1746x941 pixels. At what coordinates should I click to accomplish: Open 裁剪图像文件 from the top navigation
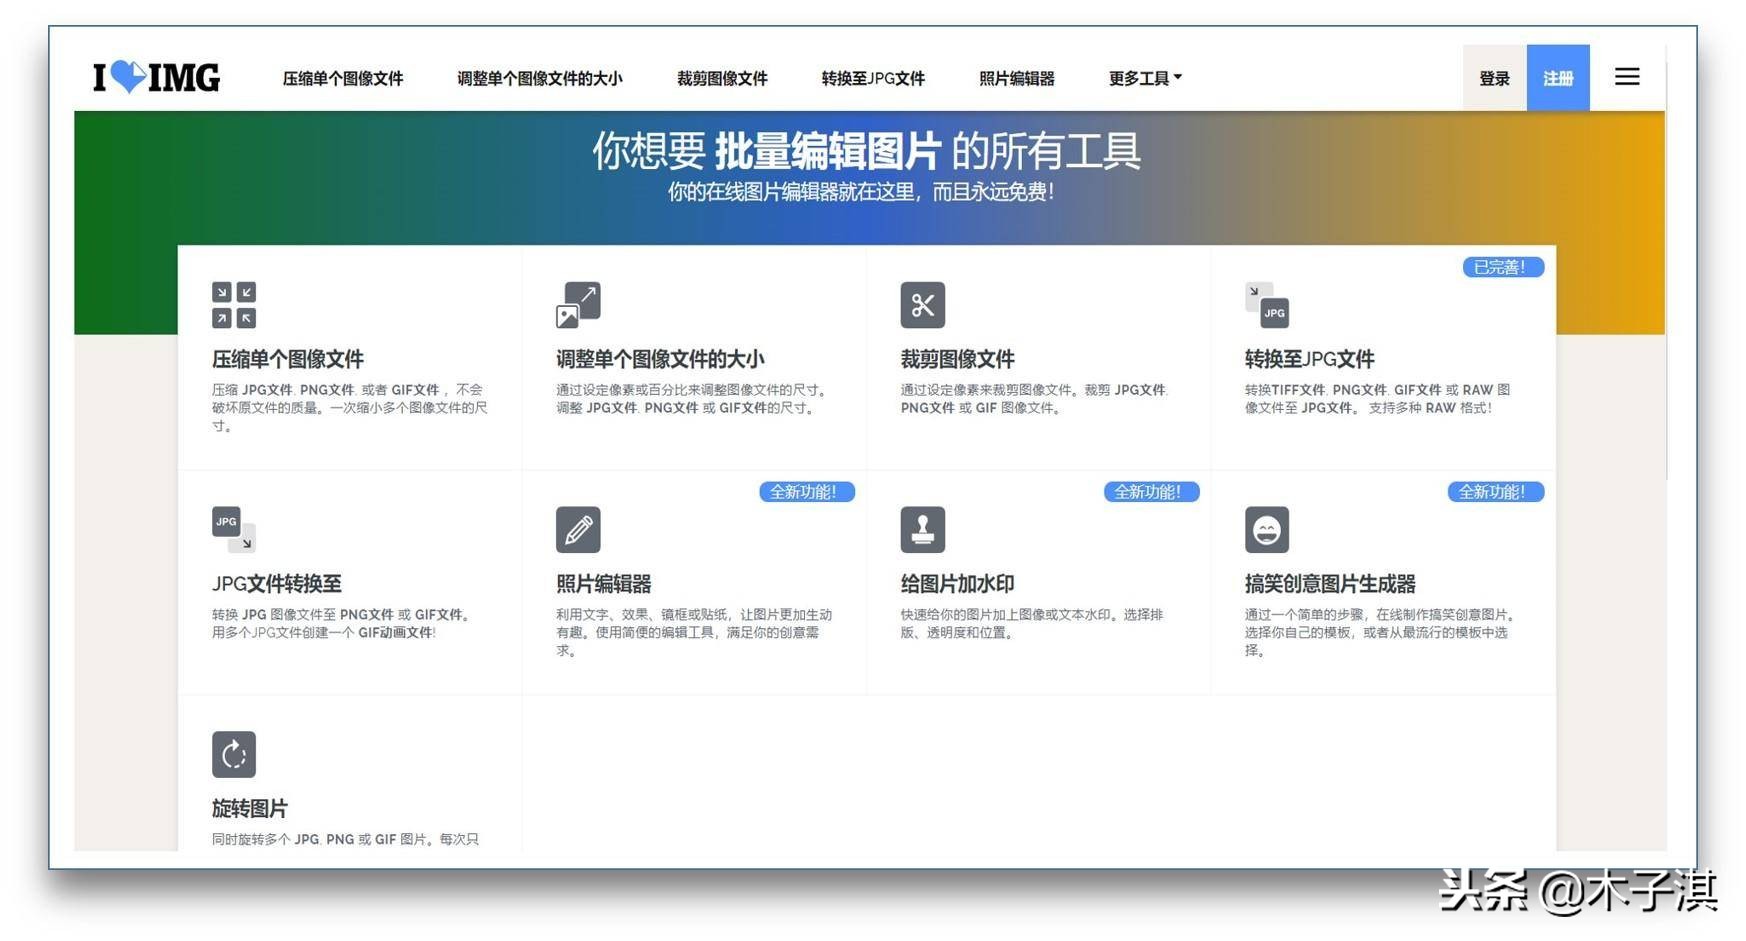coord(721,78)
